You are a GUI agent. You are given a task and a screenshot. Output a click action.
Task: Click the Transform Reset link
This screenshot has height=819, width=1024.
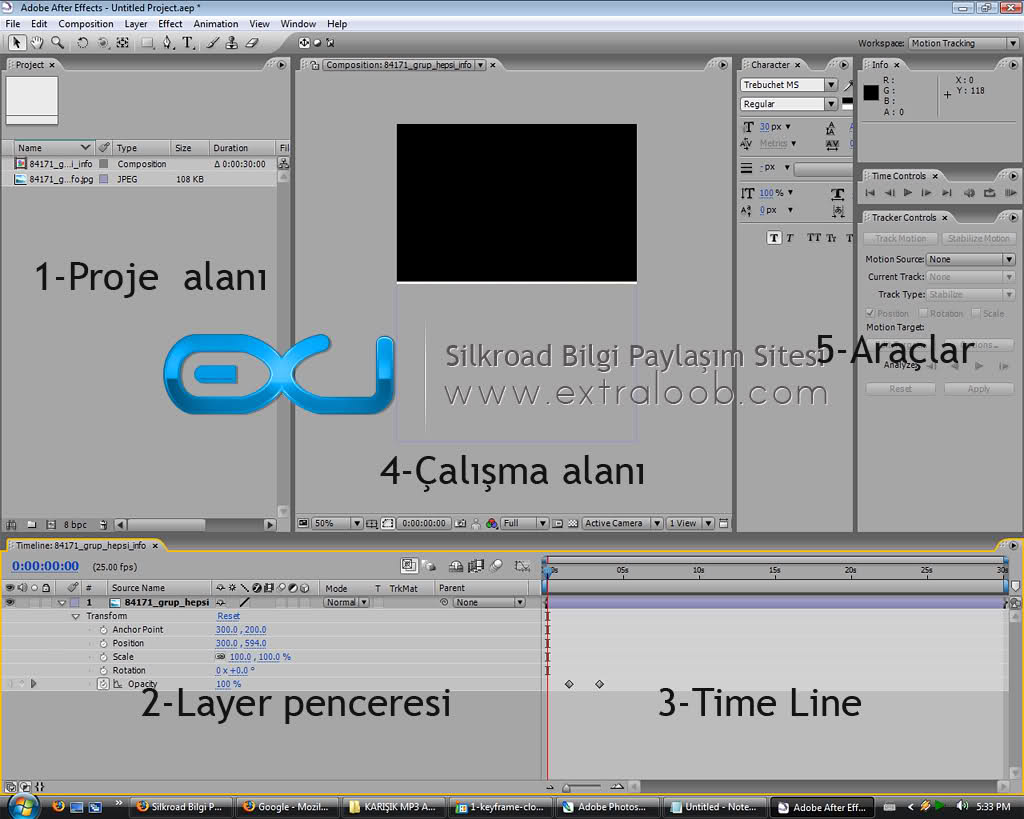tap(228, 616)
